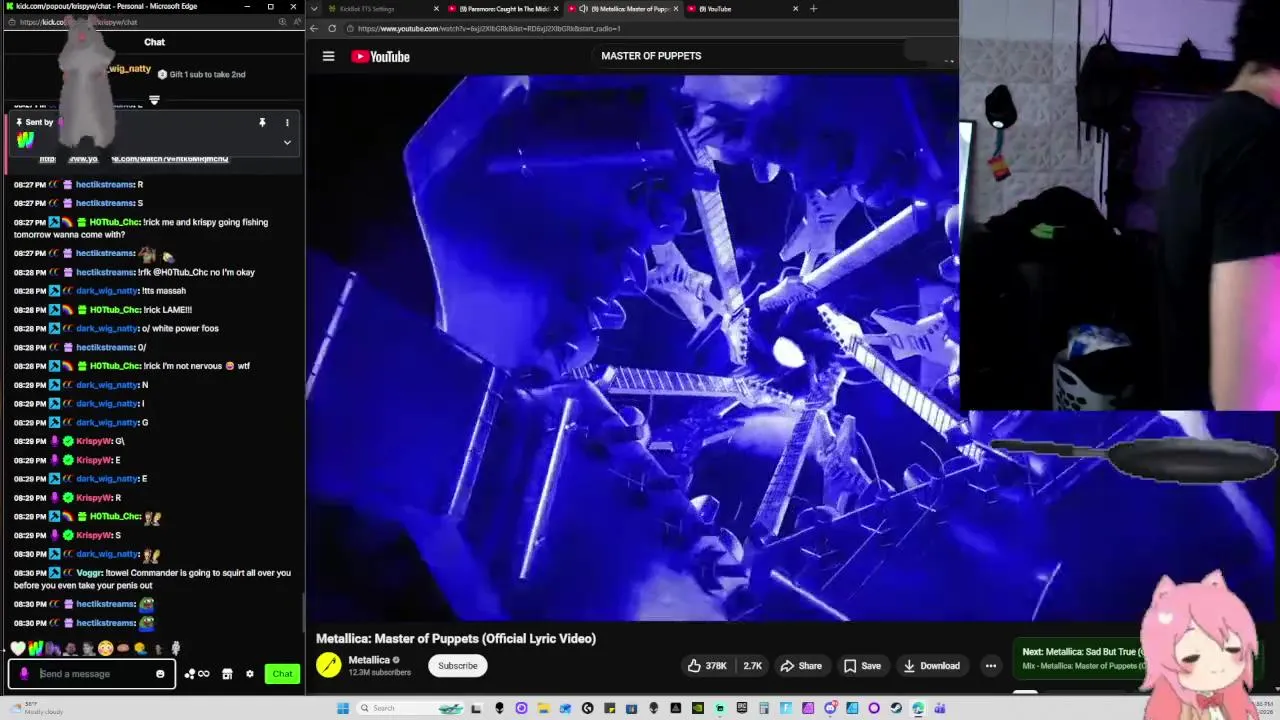Download the Metallica video
This screenshot has width=1280, height=720.
[x=931, y=666]
